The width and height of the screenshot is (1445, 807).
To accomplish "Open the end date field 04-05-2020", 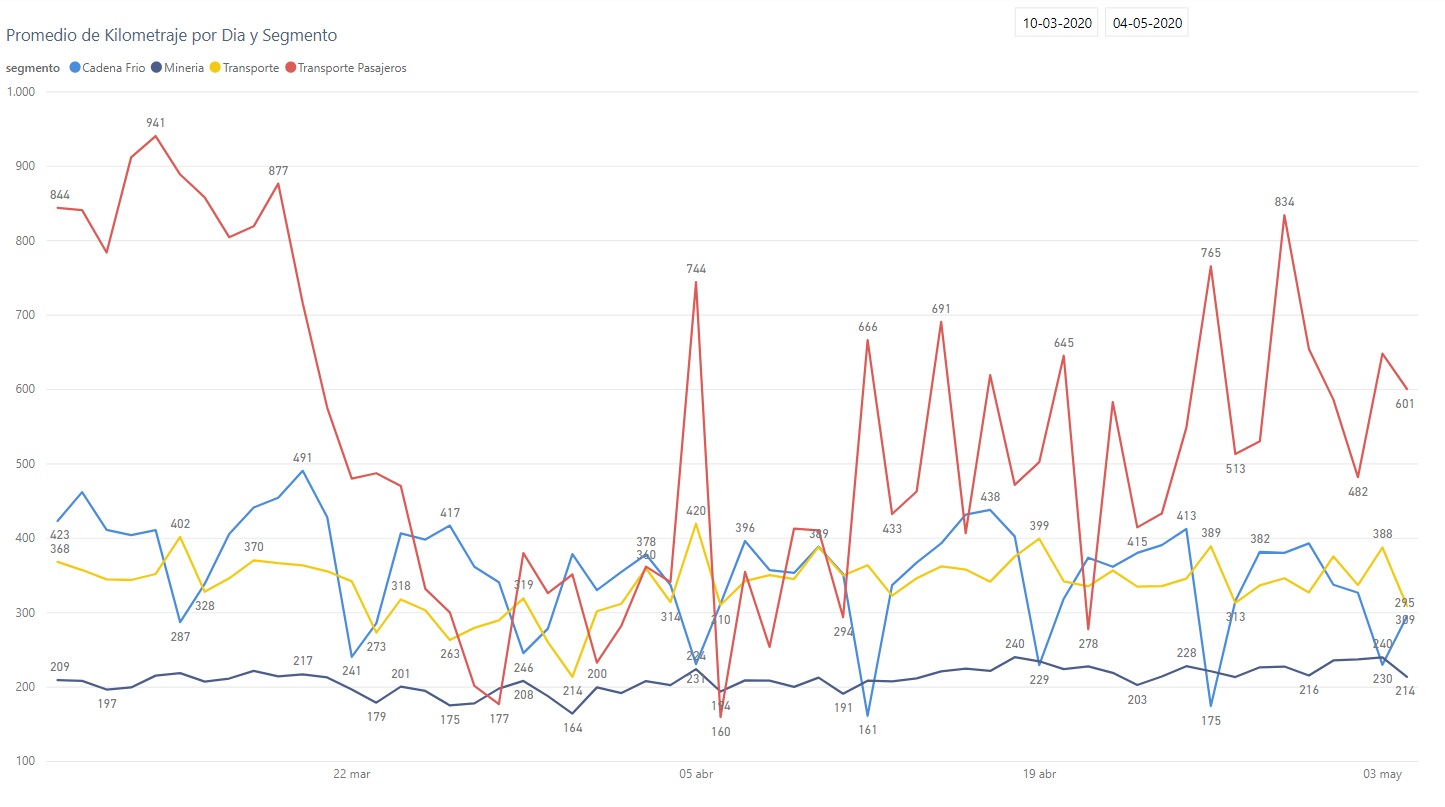I will (x=1147, y=22).
